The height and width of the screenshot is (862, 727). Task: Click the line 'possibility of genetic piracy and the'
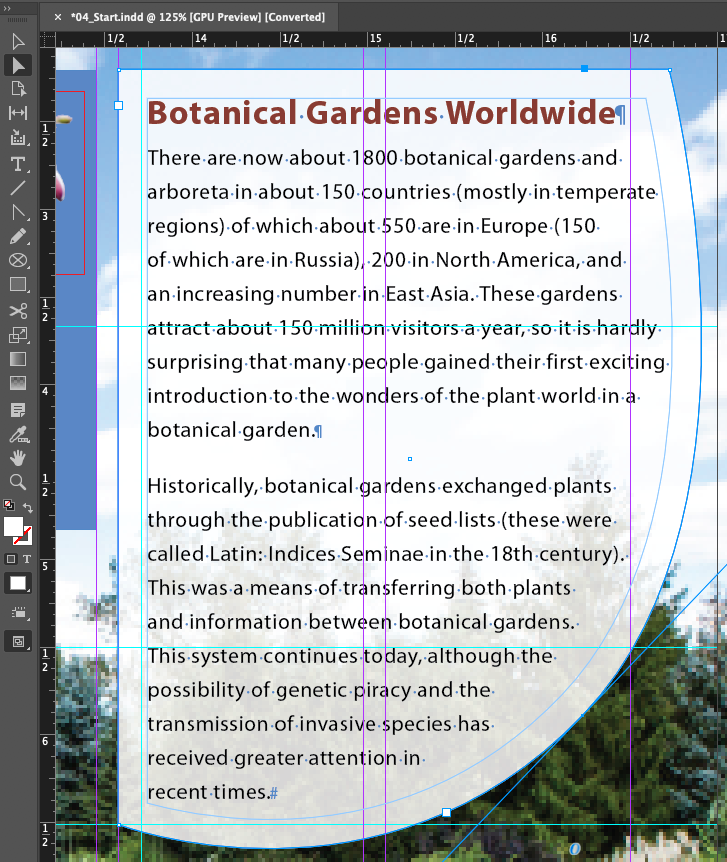[x=320, y=690]
